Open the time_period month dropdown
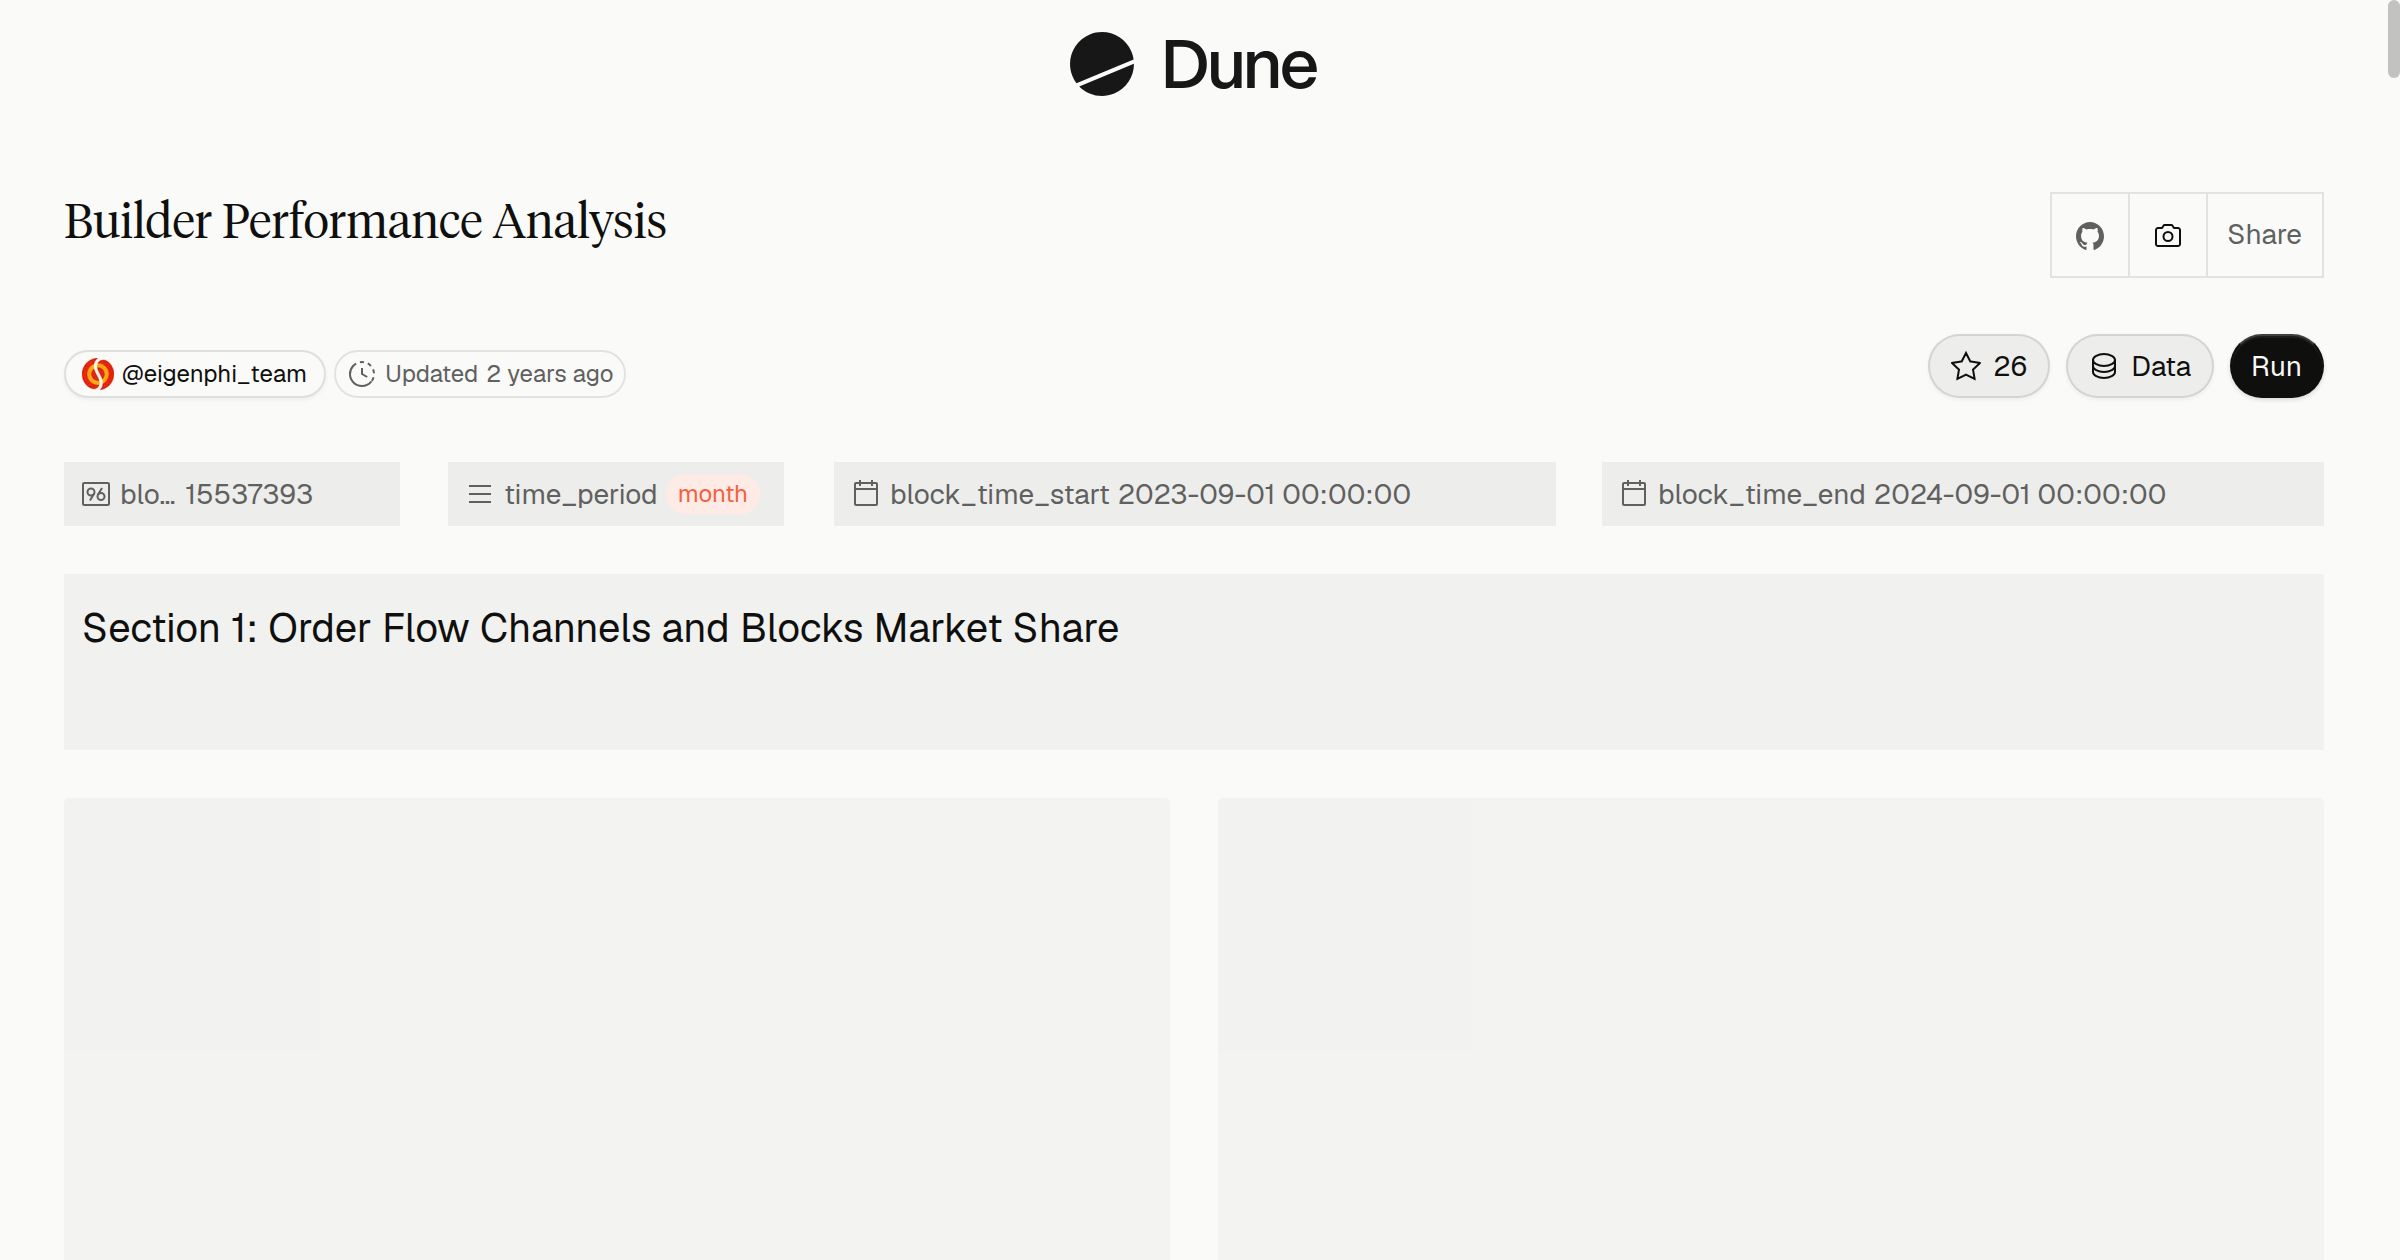 click(x=616, y=494)
